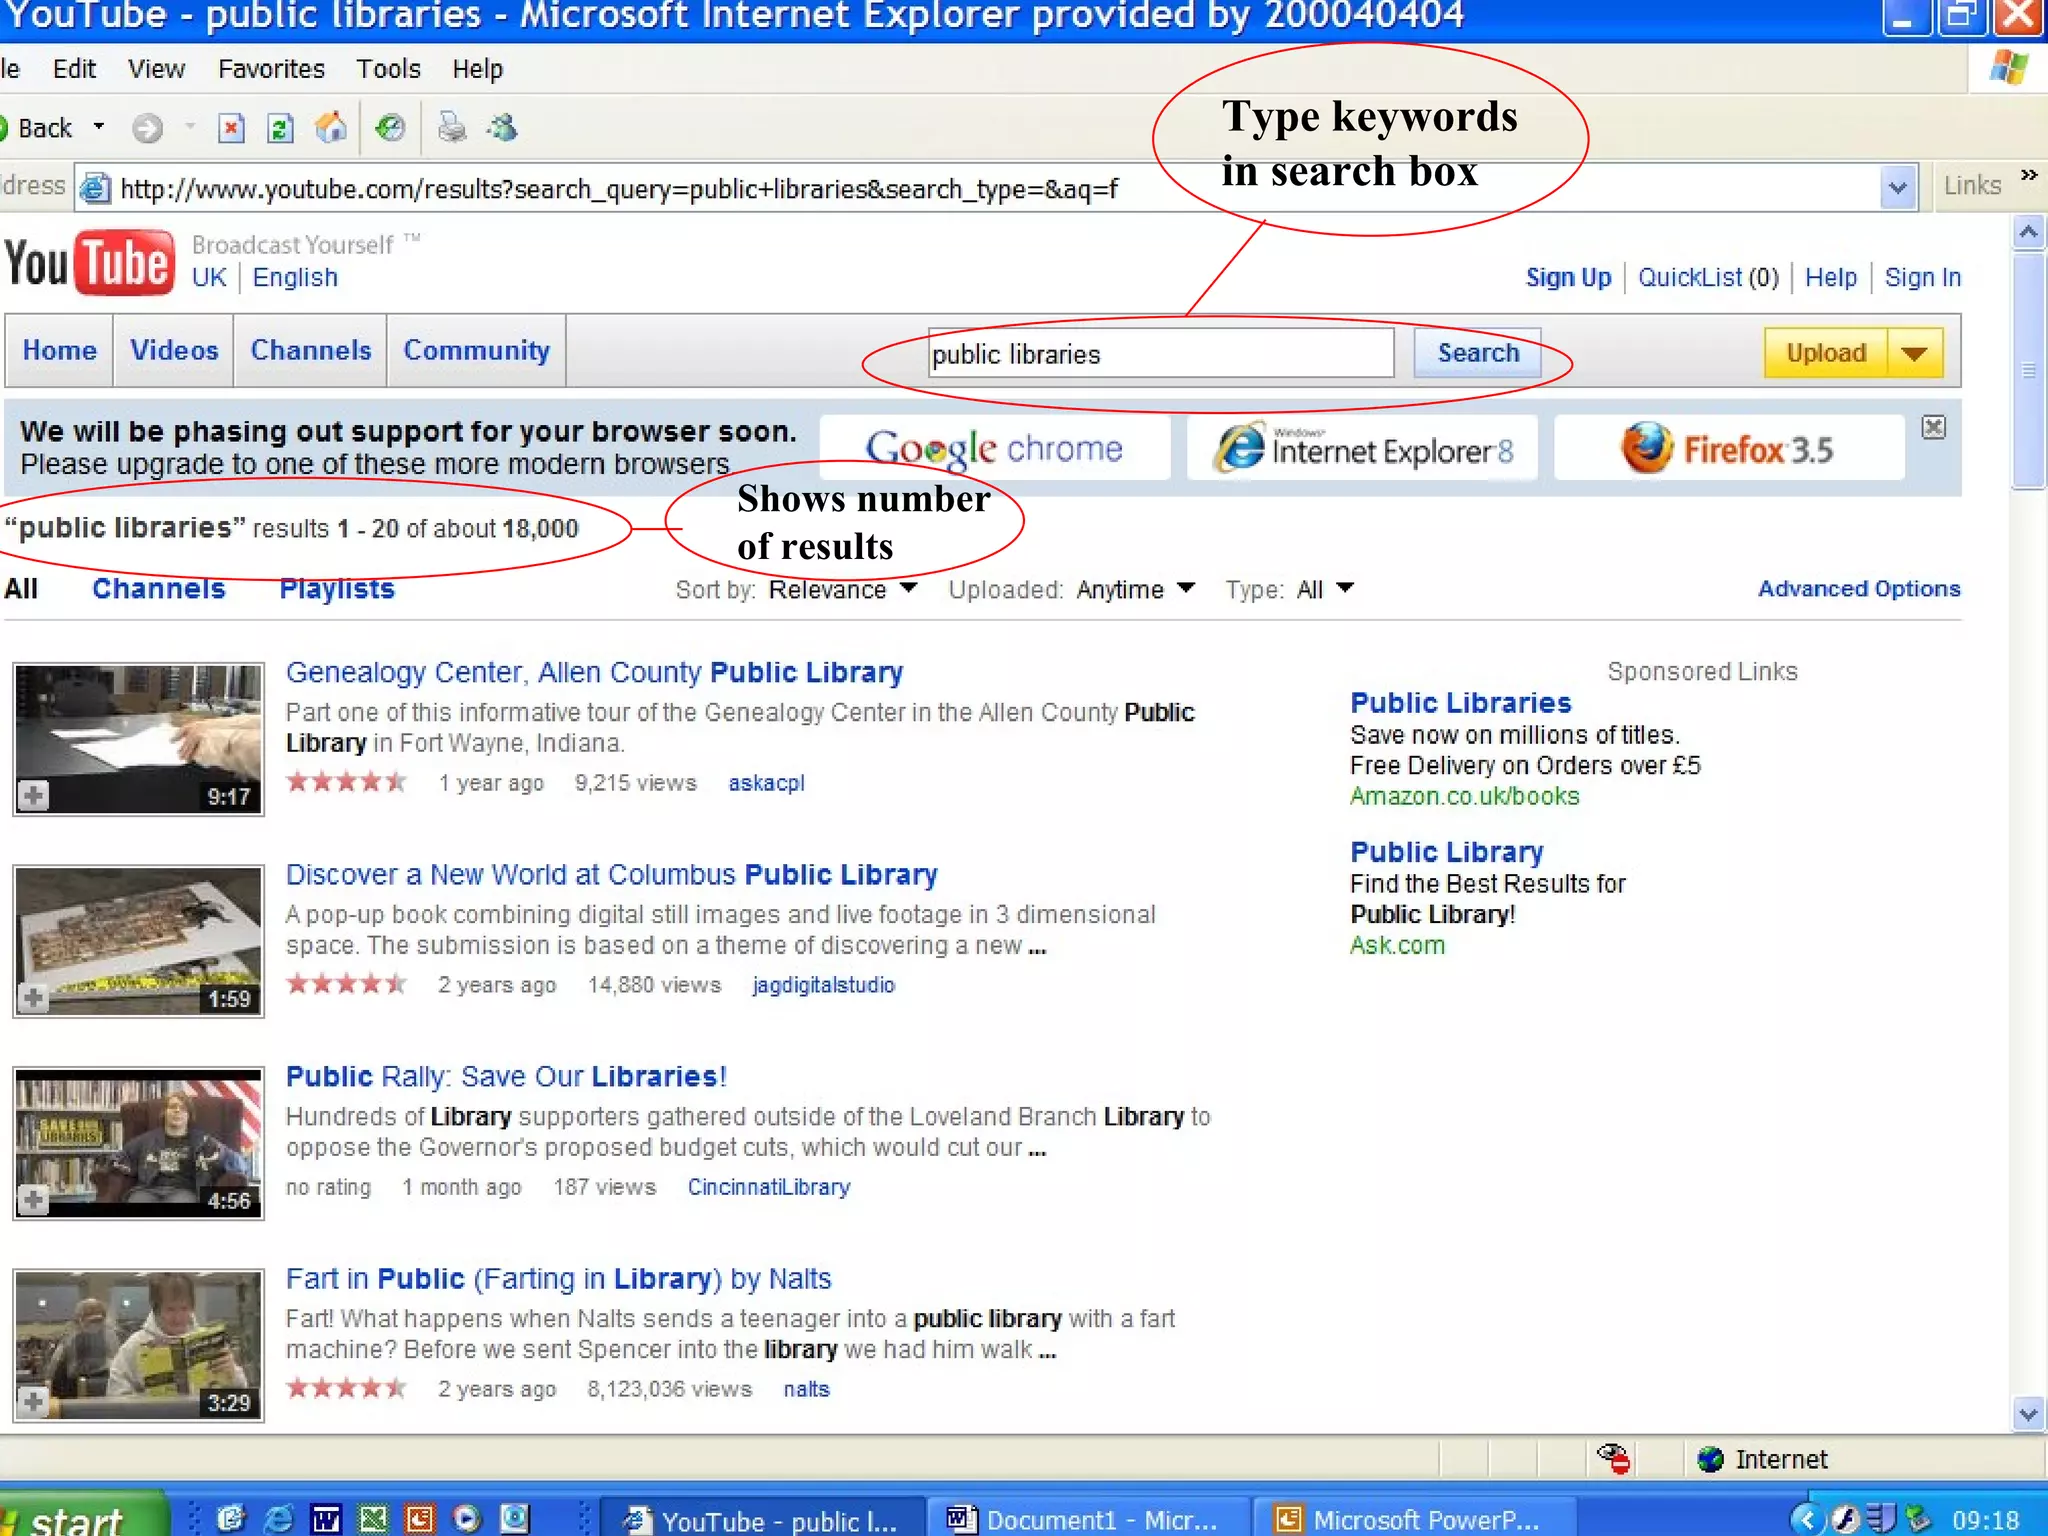The image size is (2048, 1536).
Task: Open the Back button history dropdown arrow
Action: click(98, 127)
